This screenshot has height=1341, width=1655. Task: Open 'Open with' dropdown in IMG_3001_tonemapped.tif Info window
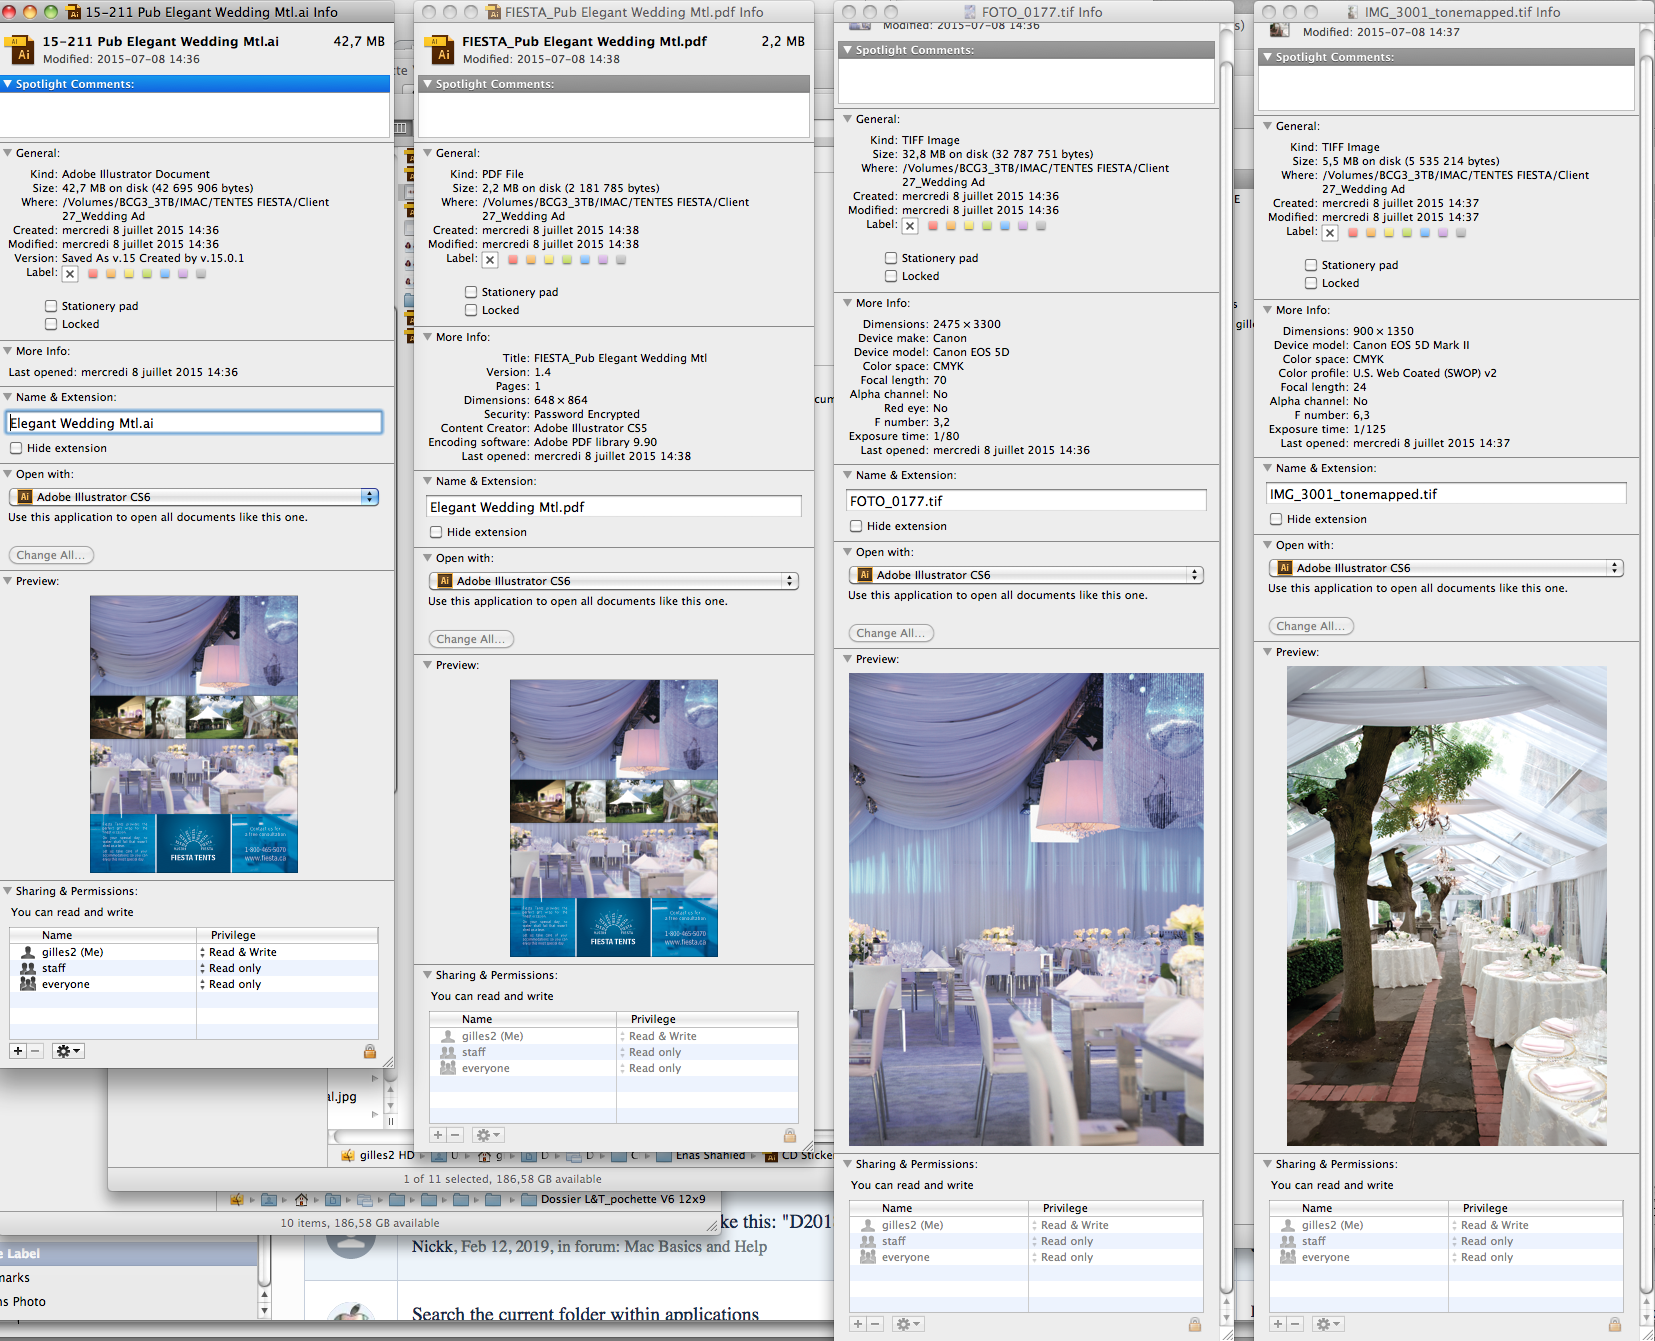tap(1446, 568)
